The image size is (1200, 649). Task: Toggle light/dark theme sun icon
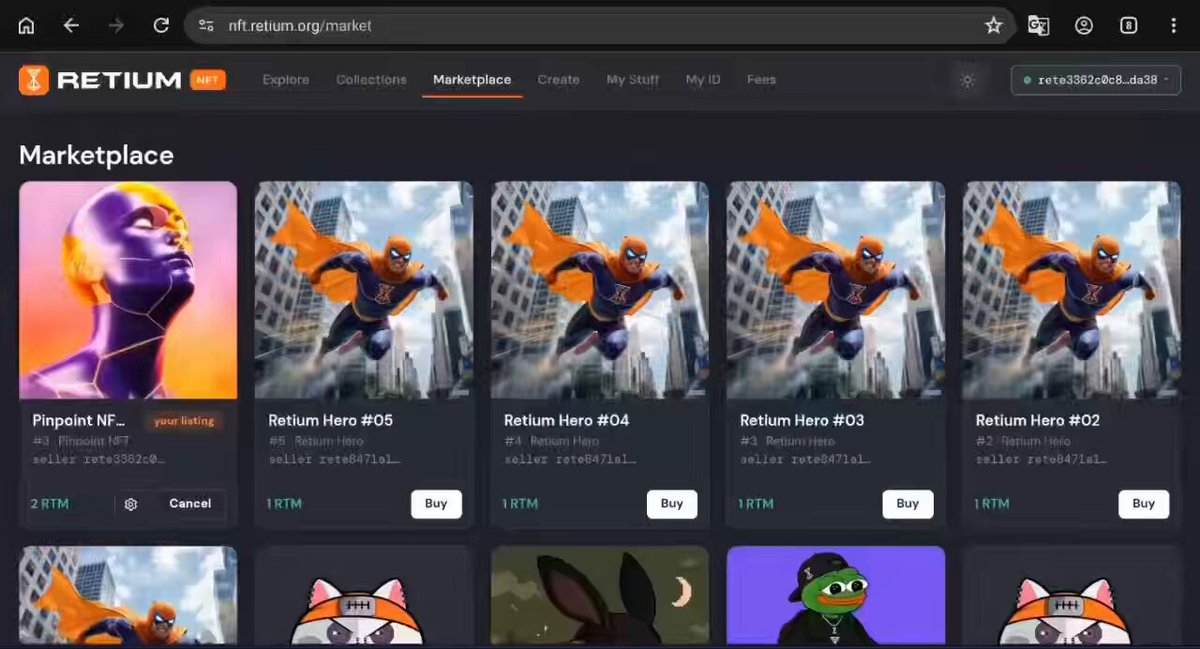pyautogui.click(x=967, y=80)
